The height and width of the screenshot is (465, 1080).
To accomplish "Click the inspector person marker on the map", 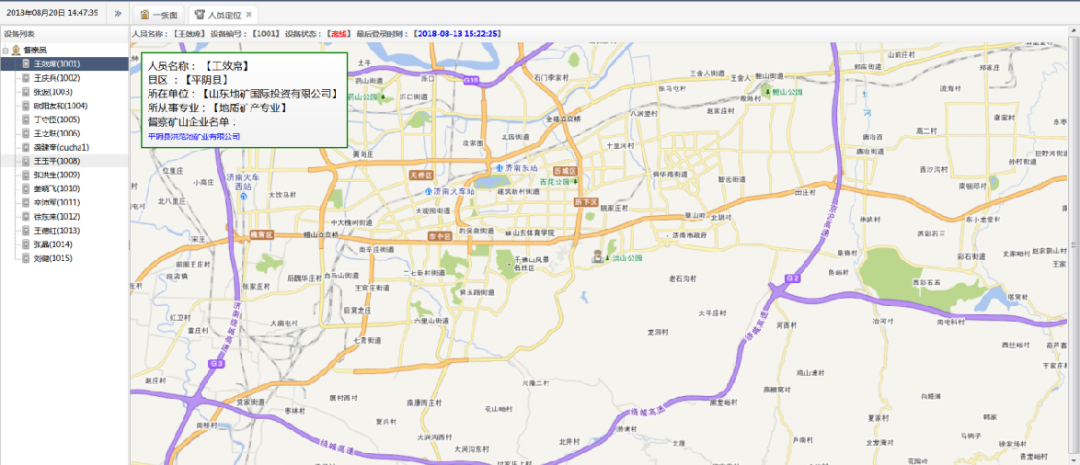I will [598, 256].
